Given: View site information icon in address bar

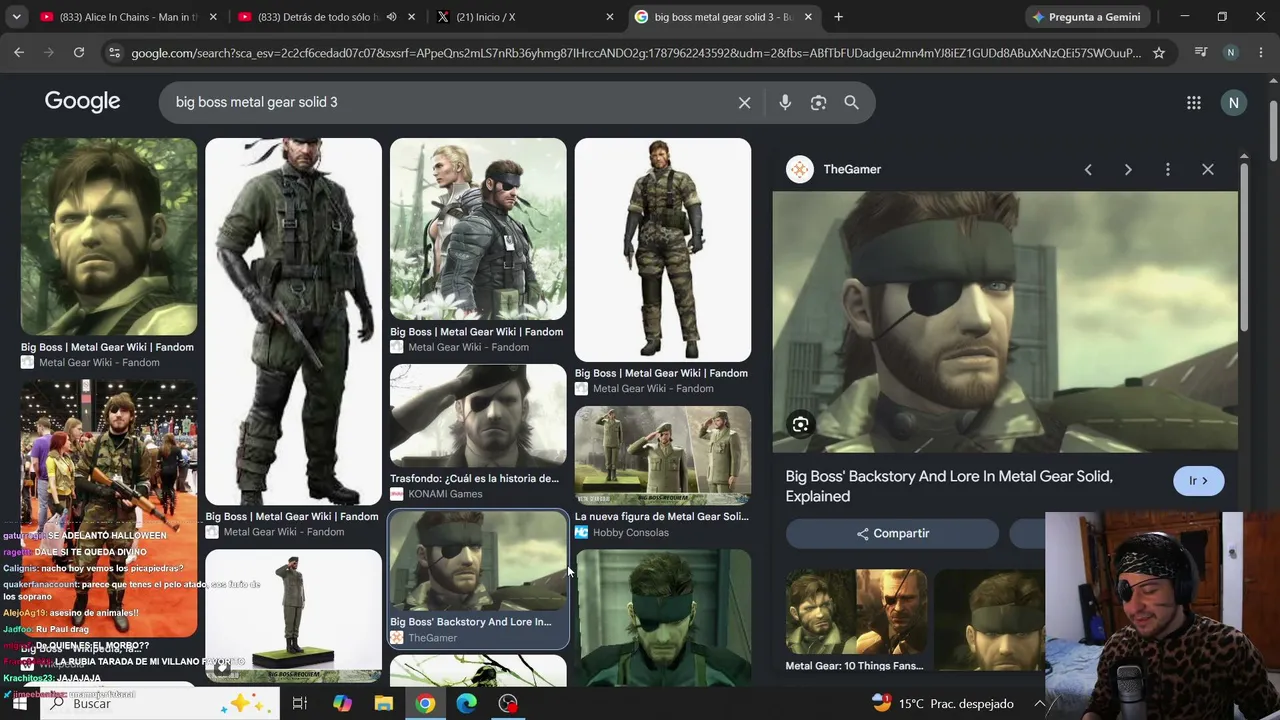Looking at the screenshot, I should coord(114,53).
